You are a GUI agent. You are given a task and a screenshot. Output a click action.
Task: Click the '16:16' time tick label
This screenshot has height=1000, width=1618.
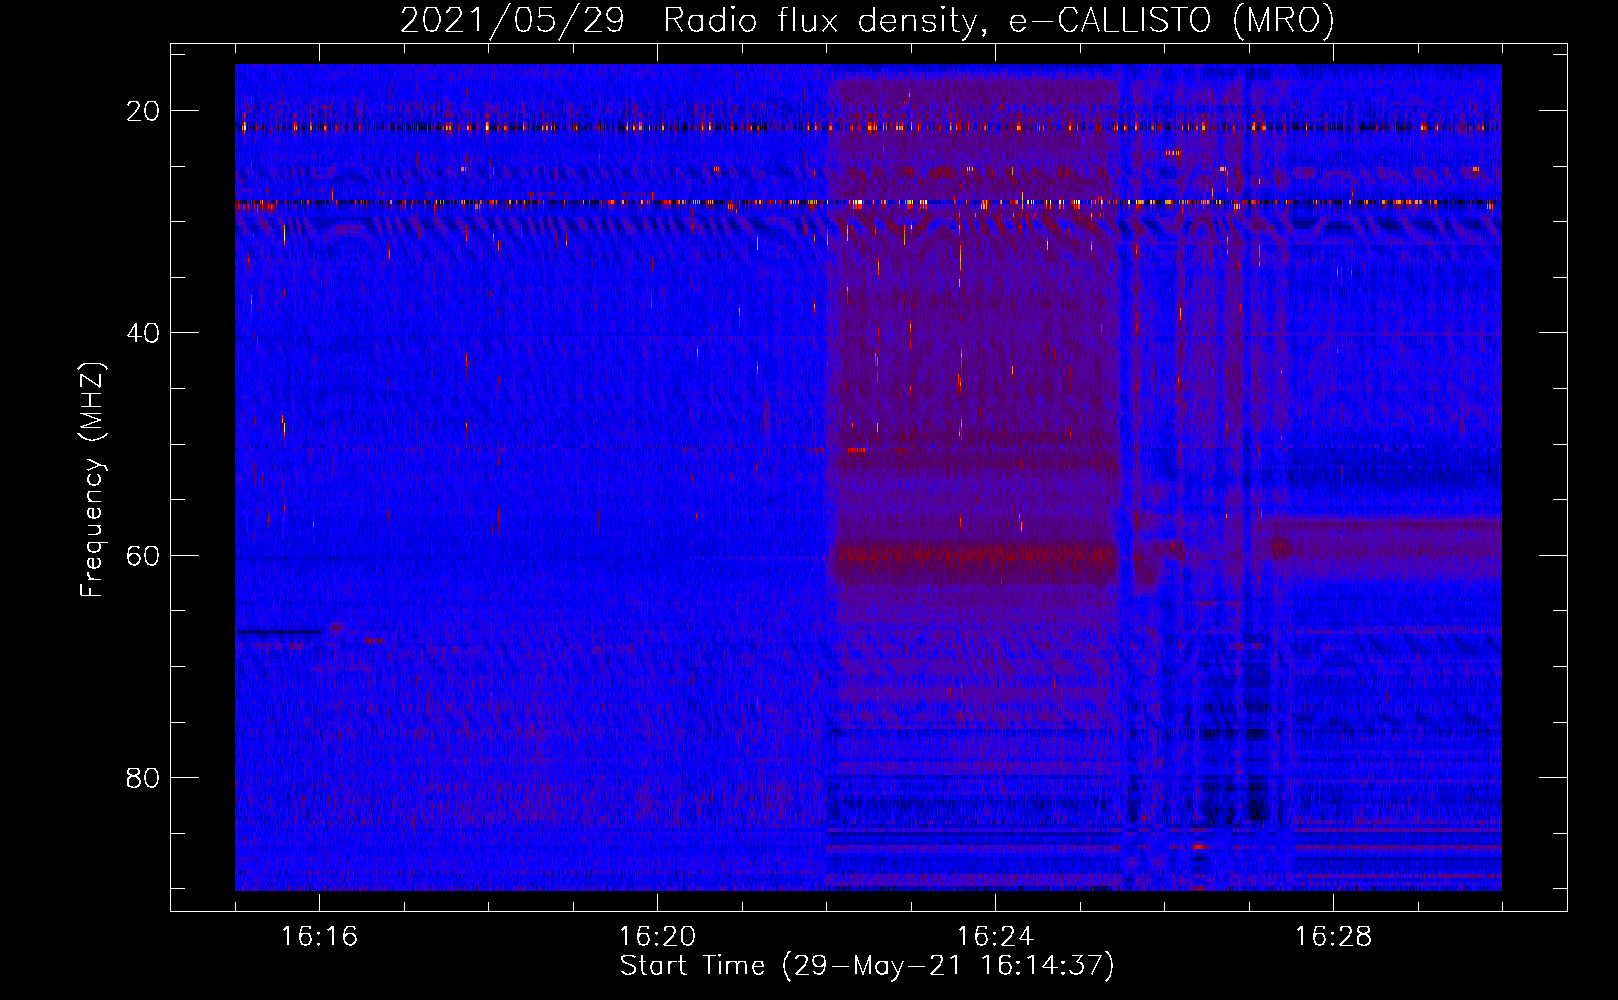319,937
